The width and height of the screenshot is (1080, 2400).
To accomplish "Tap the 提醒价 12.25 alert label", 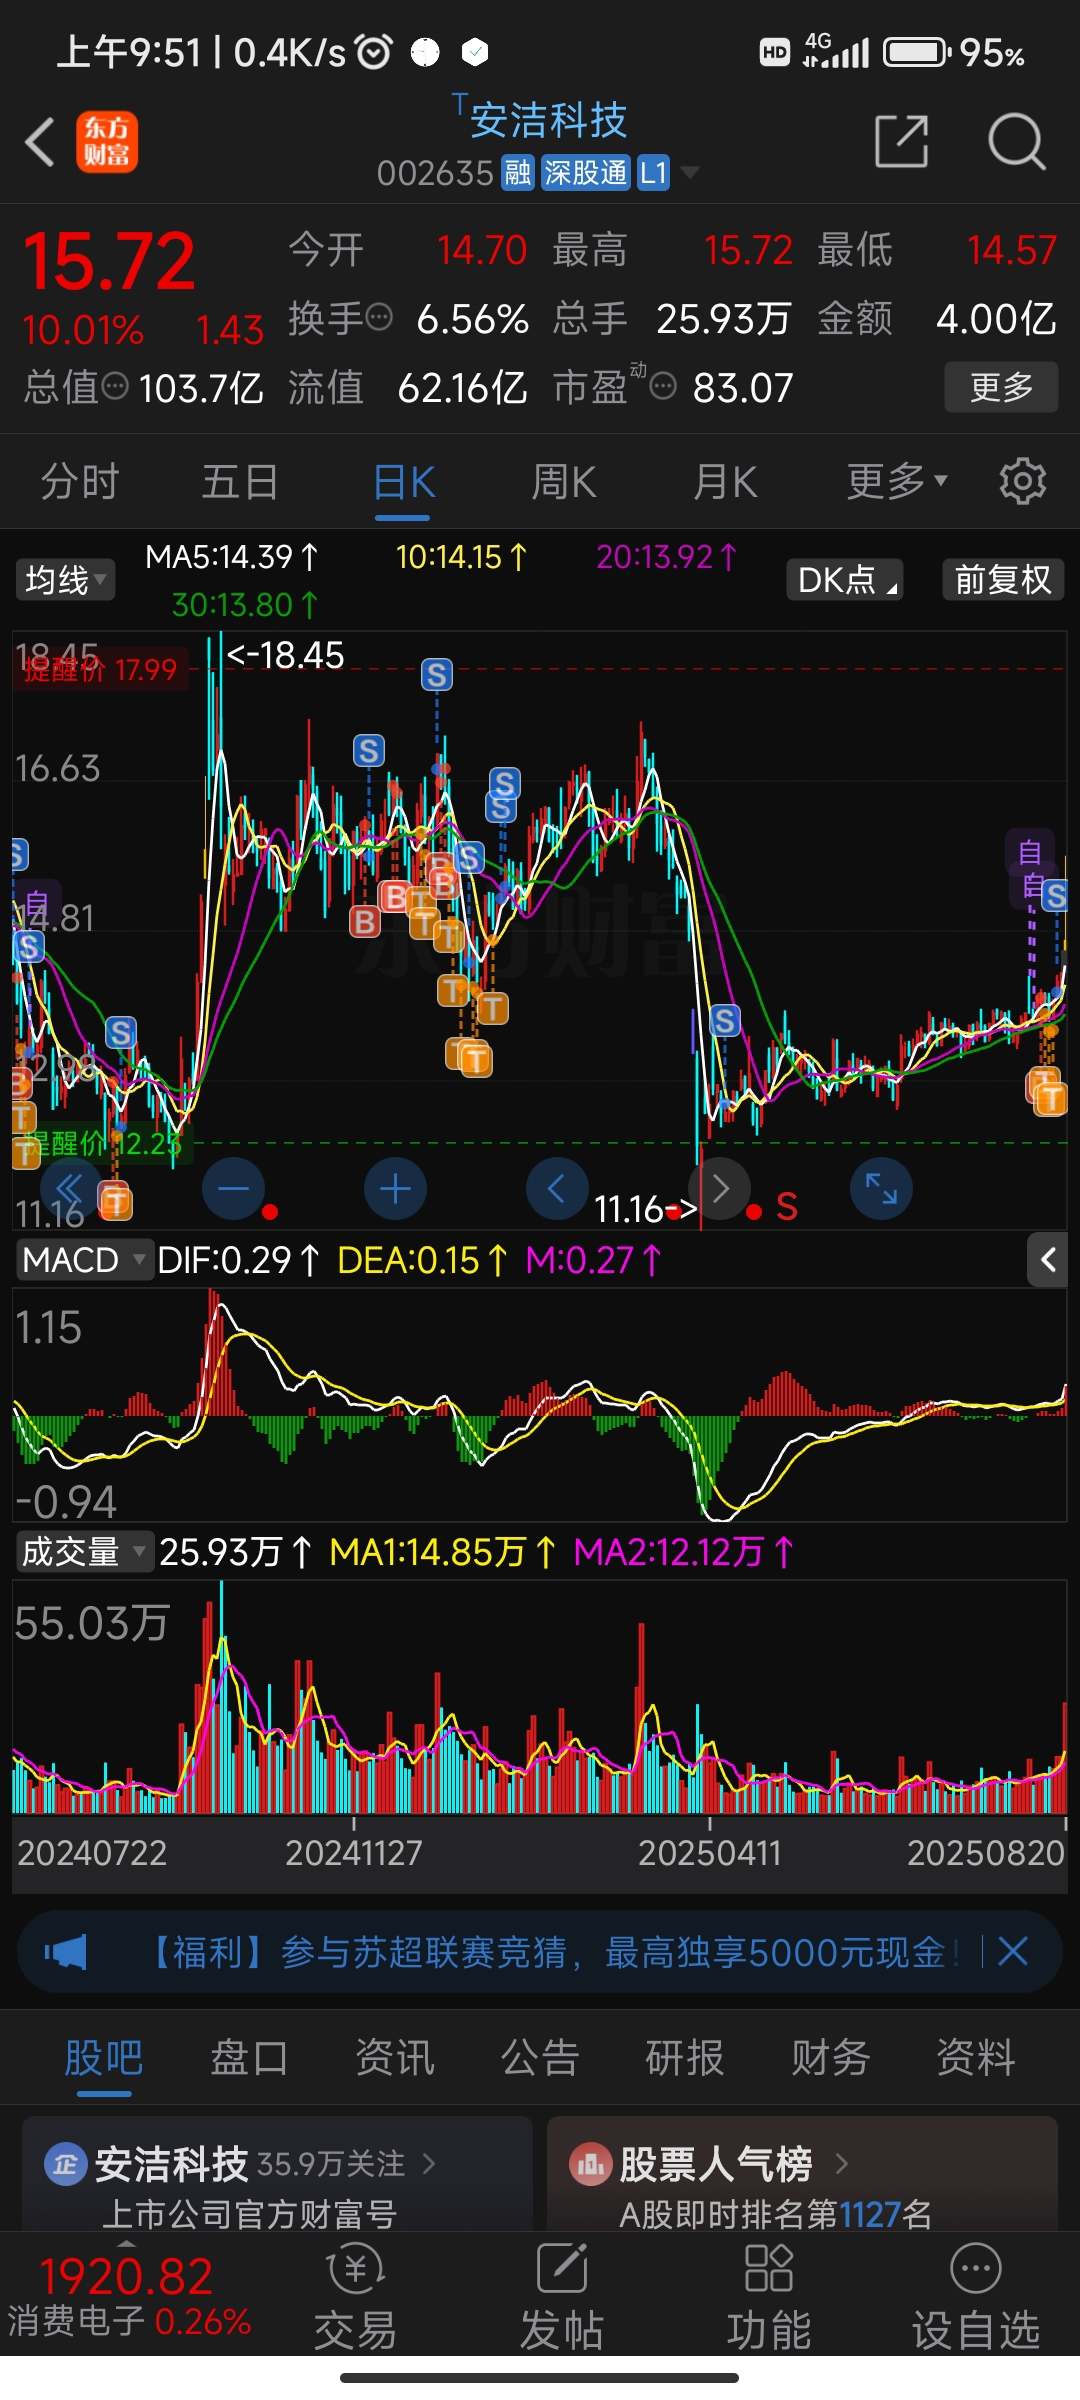I will 102,1143.
